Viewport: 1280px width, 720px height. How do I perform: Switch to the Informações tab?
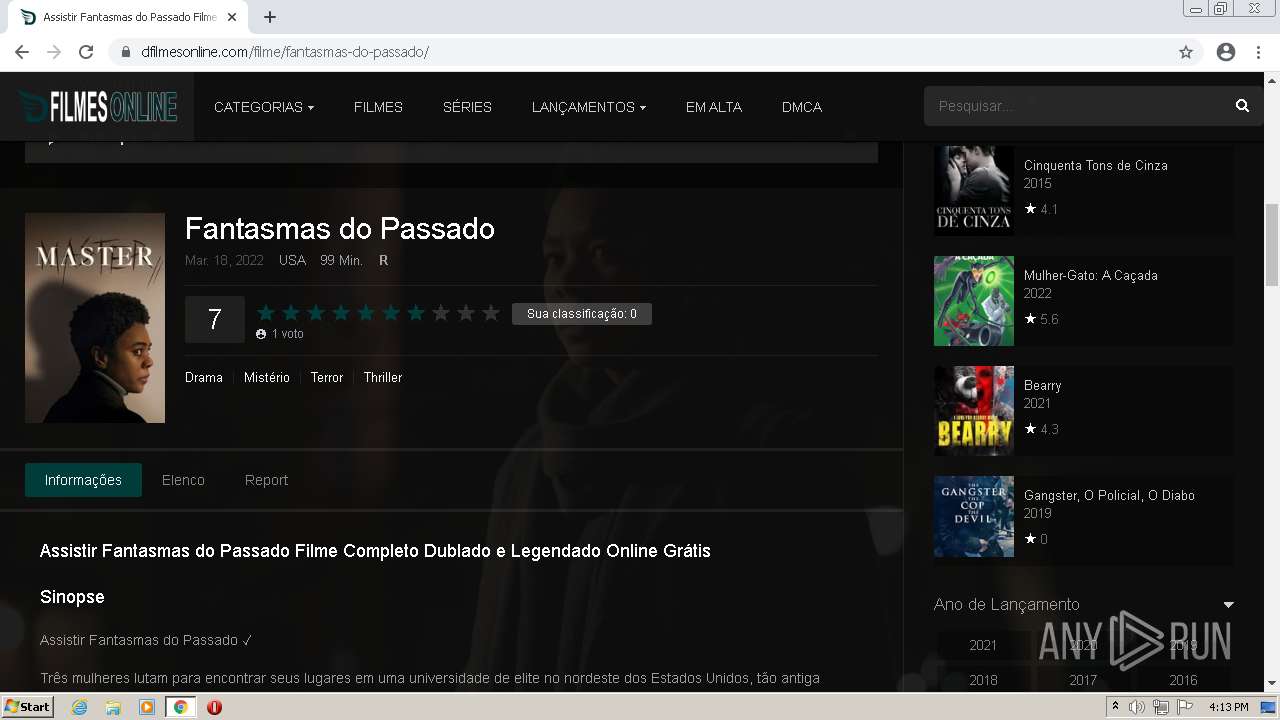tap(83, 480)
